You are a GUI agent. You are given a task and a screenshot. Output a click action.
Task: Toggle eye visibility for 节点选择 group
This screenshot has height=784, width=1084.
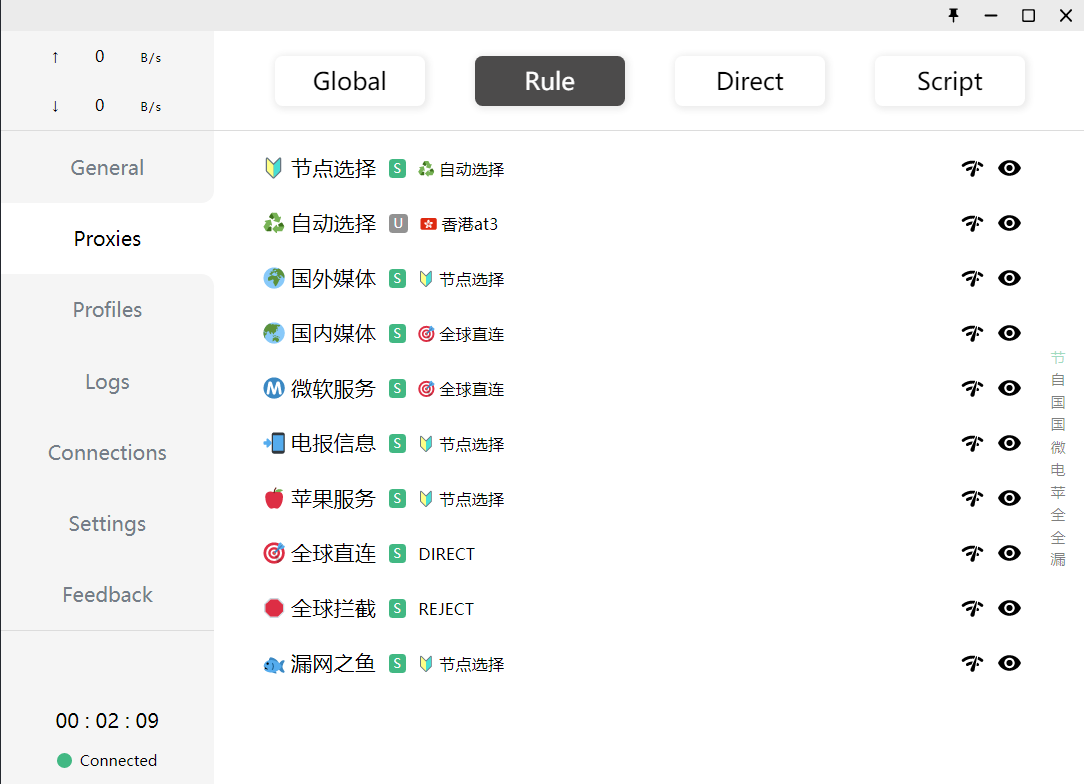pyautogui.click(x=1009, y=168)
